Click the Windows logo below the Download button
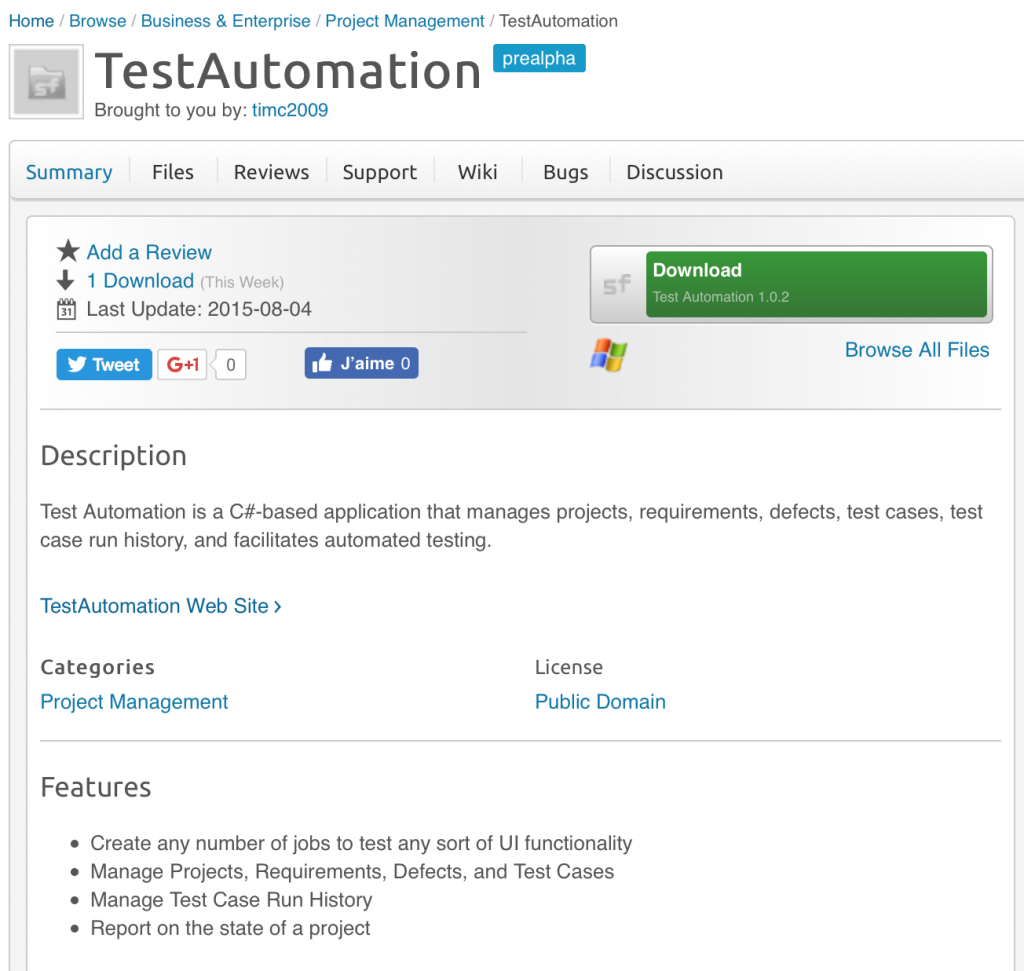 tap(608, 355)
